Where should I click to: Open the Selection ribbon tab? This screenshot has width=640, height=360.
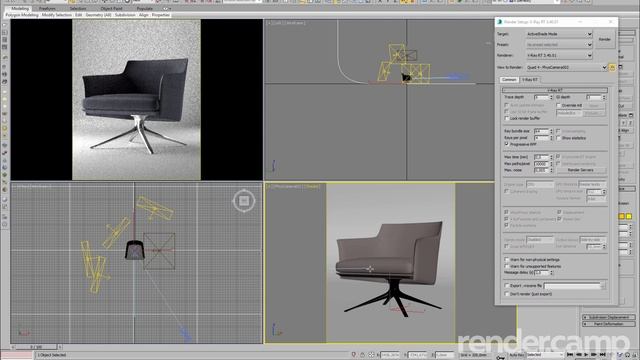(x=78, y=8)
